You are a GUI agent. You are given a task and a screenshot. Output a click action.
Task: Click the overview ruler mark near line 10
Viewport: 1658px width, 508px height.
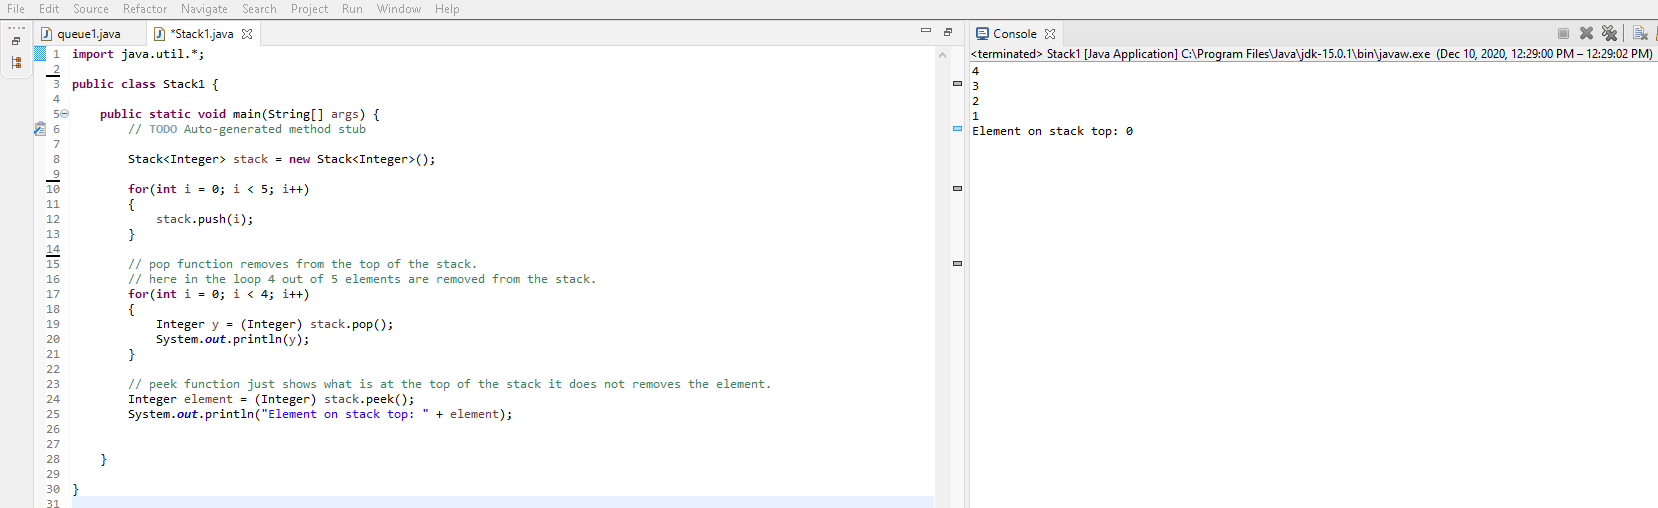[957, 188]
